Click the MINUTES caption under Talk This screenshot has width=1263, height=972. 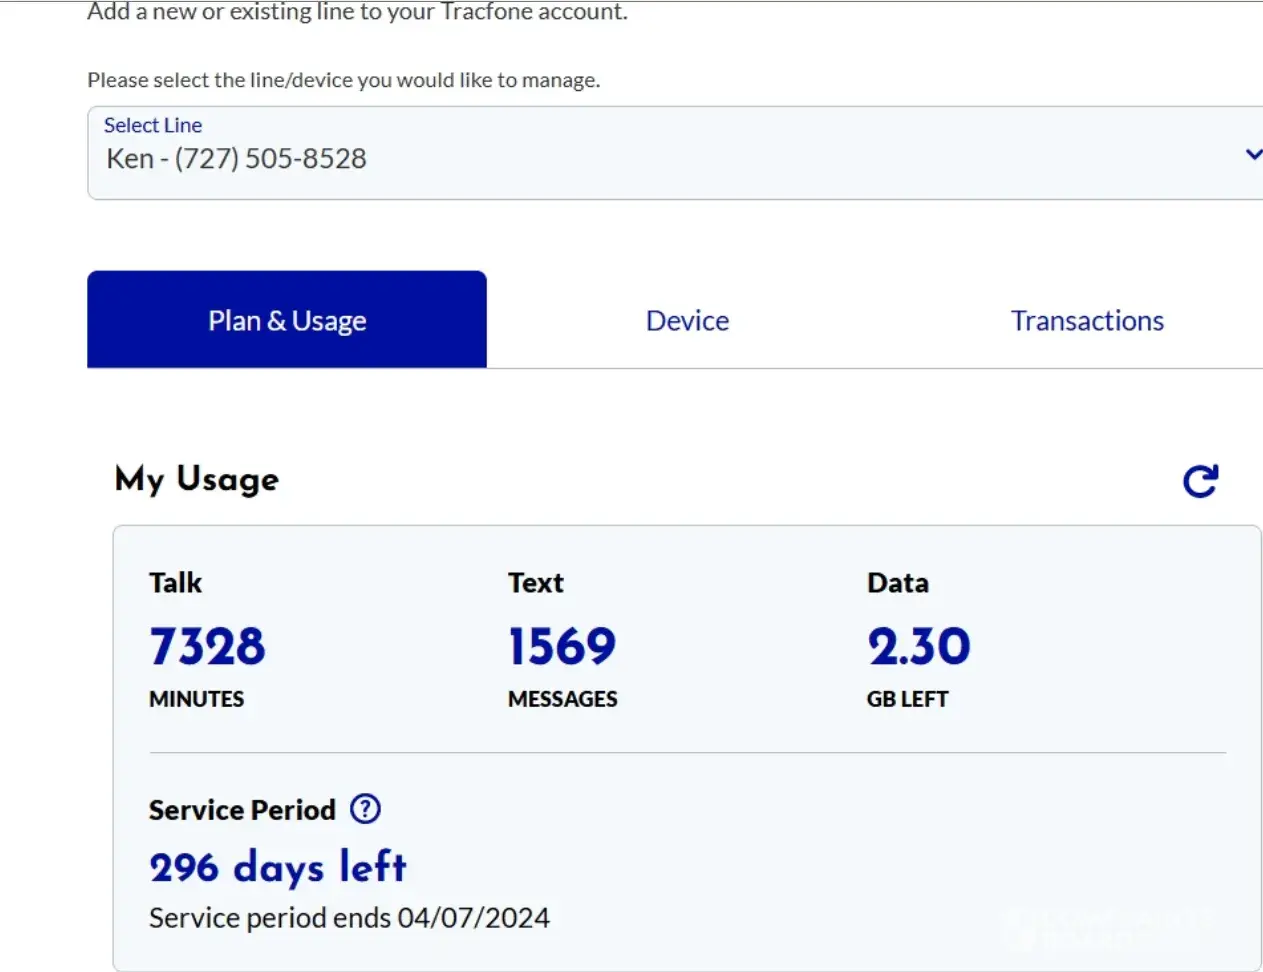coord(196,699)
